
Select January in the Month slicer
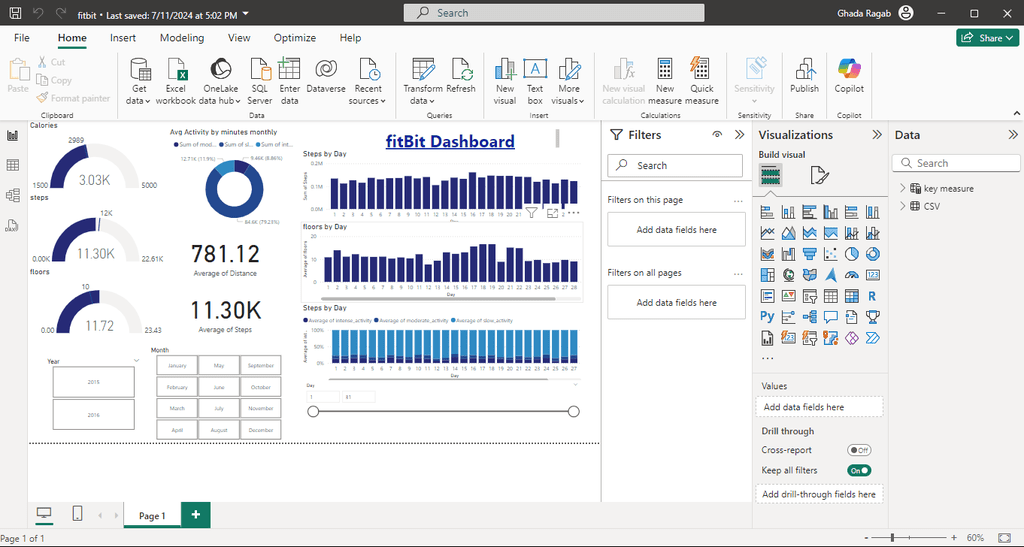tap(177, 366)
